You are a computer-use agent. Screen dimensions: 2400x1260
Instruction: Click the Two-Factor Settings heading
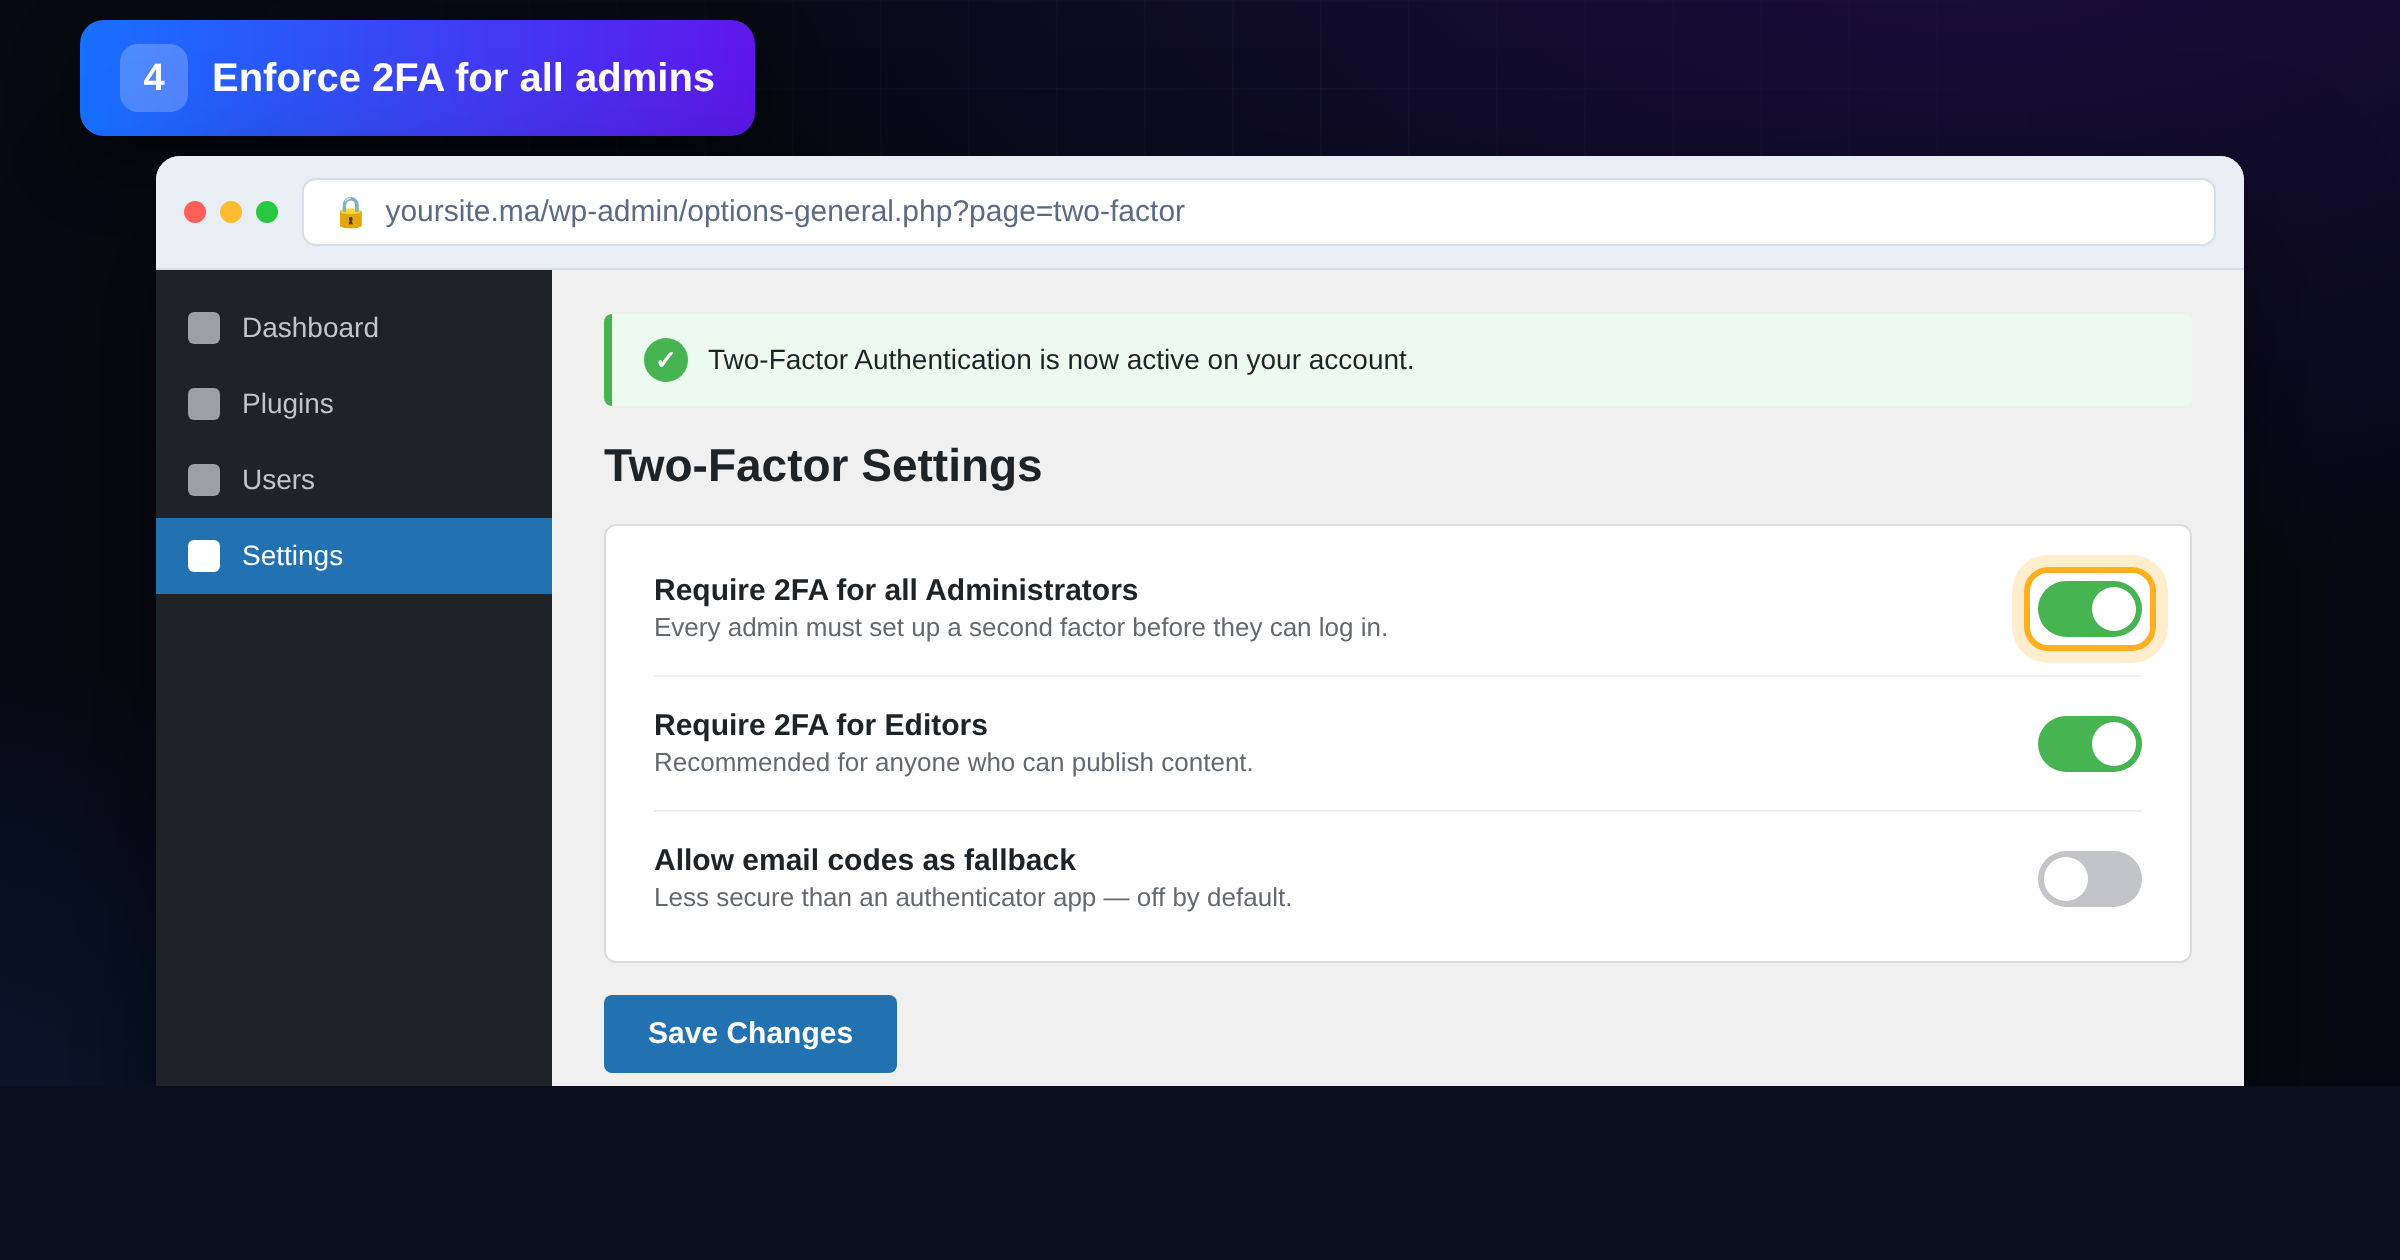[x=823, y=466]
